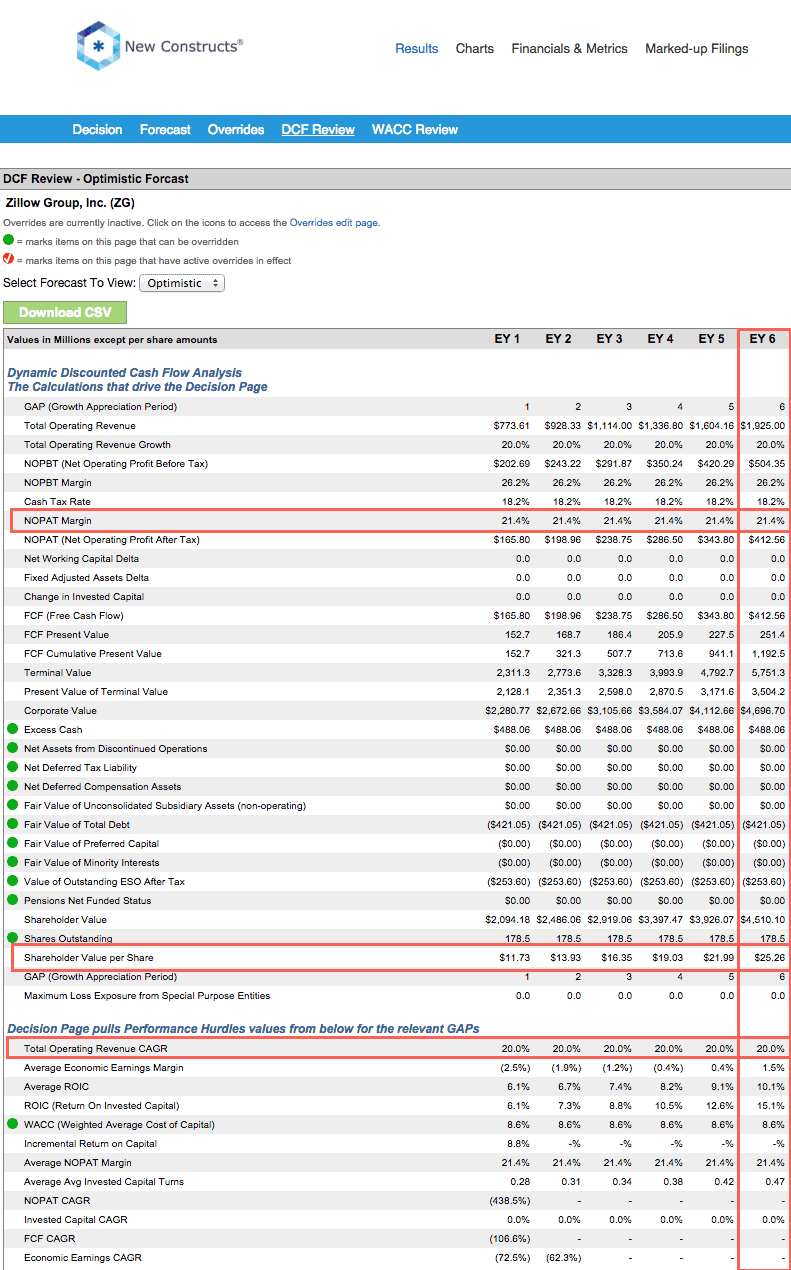
Task: Switch to the WACC Review tab
Action: (x=415, y=129)
